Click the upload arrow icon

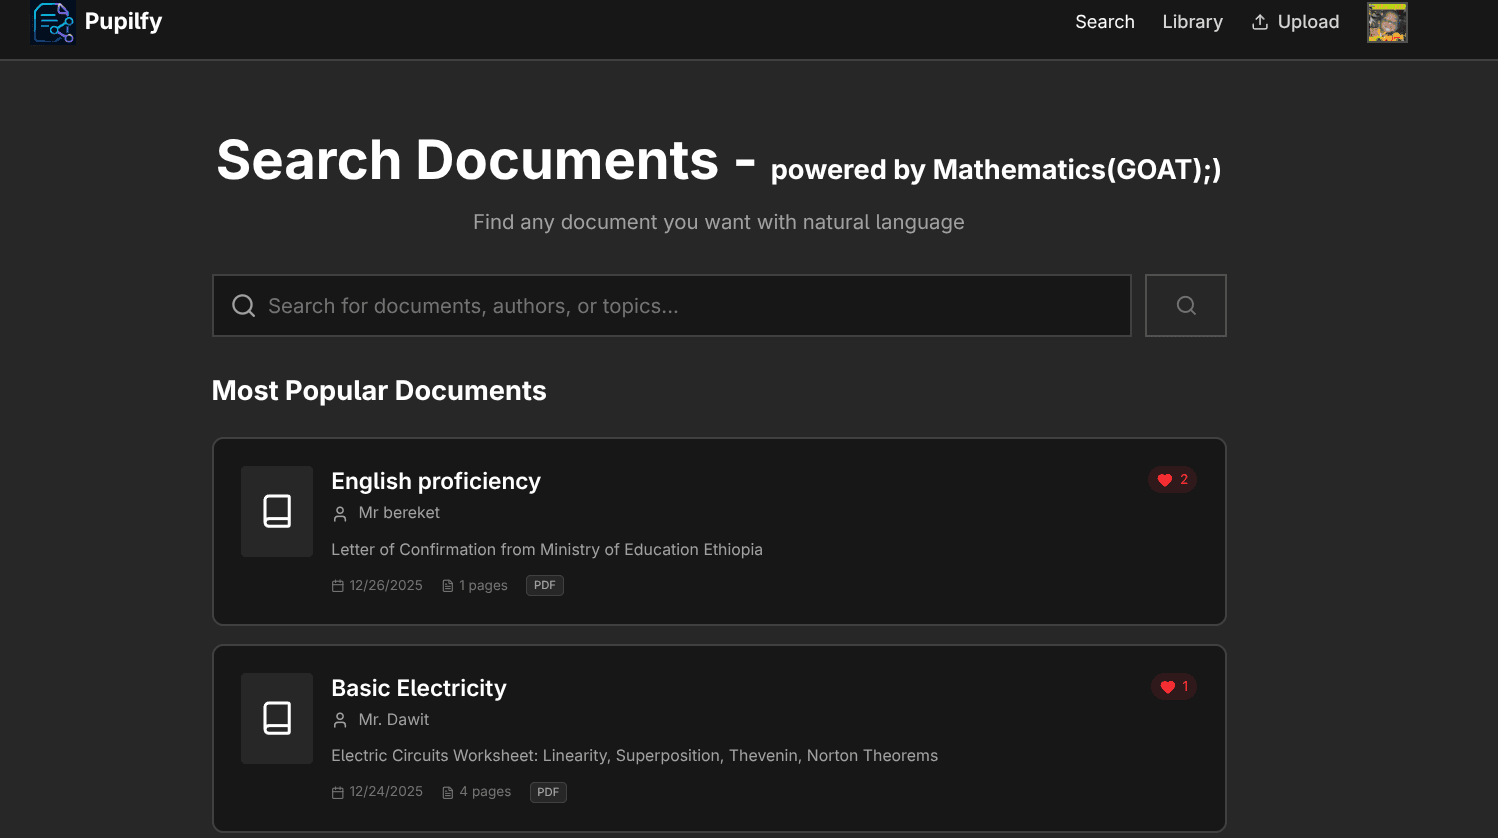tap(1260, 22)
